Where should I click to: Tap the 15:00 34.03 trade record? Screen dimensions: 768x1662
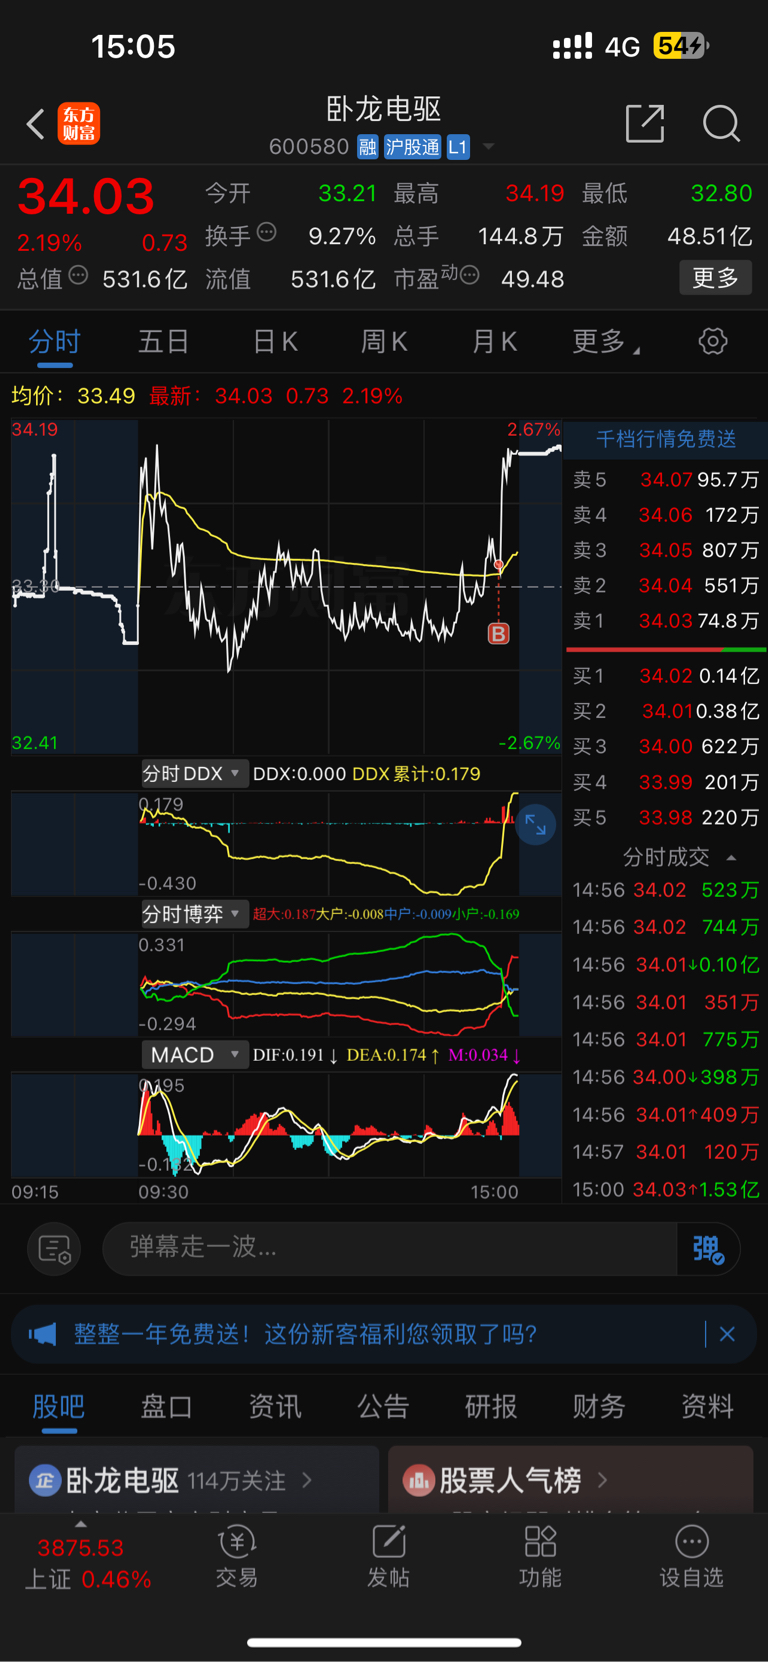coord(666,1189)
